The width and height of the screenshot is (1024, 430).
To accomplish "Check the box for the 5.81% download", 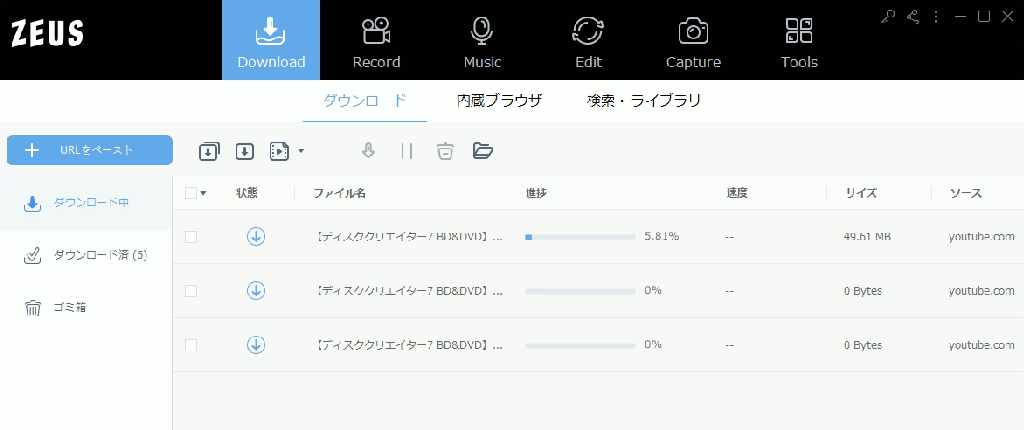I will tap(191, 237).
